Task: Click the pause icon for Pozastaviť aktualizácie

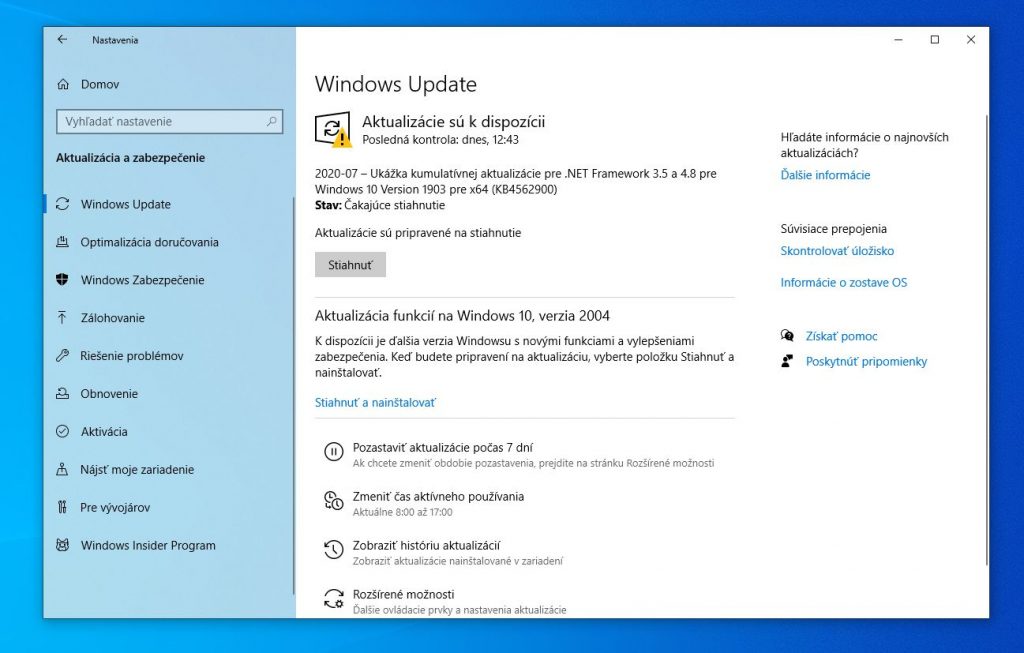Action: (333, 453)
